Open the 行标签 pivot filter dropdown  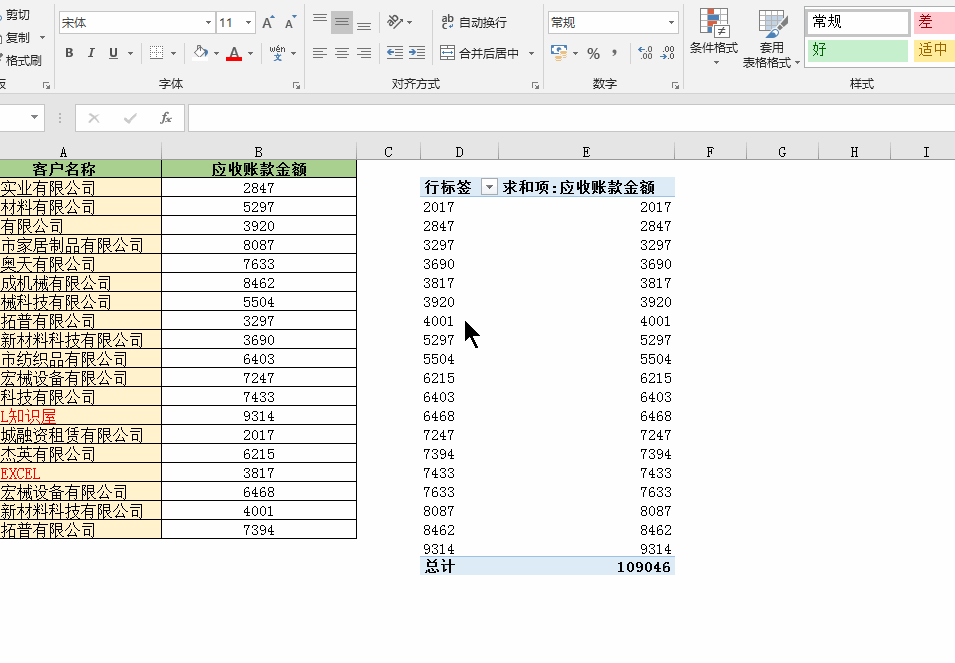(x=489, y=187)
